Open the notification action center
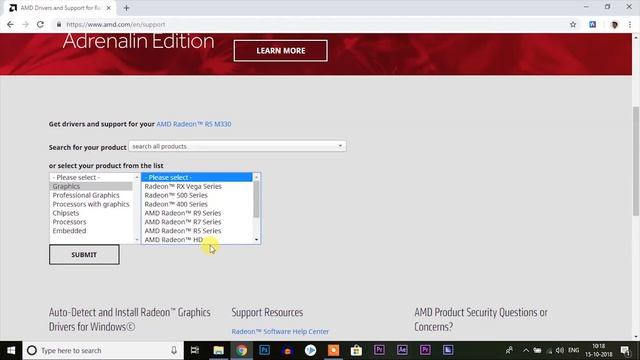Image resolution: width=640 pixels, height=360 pixels. pos(625,350)
